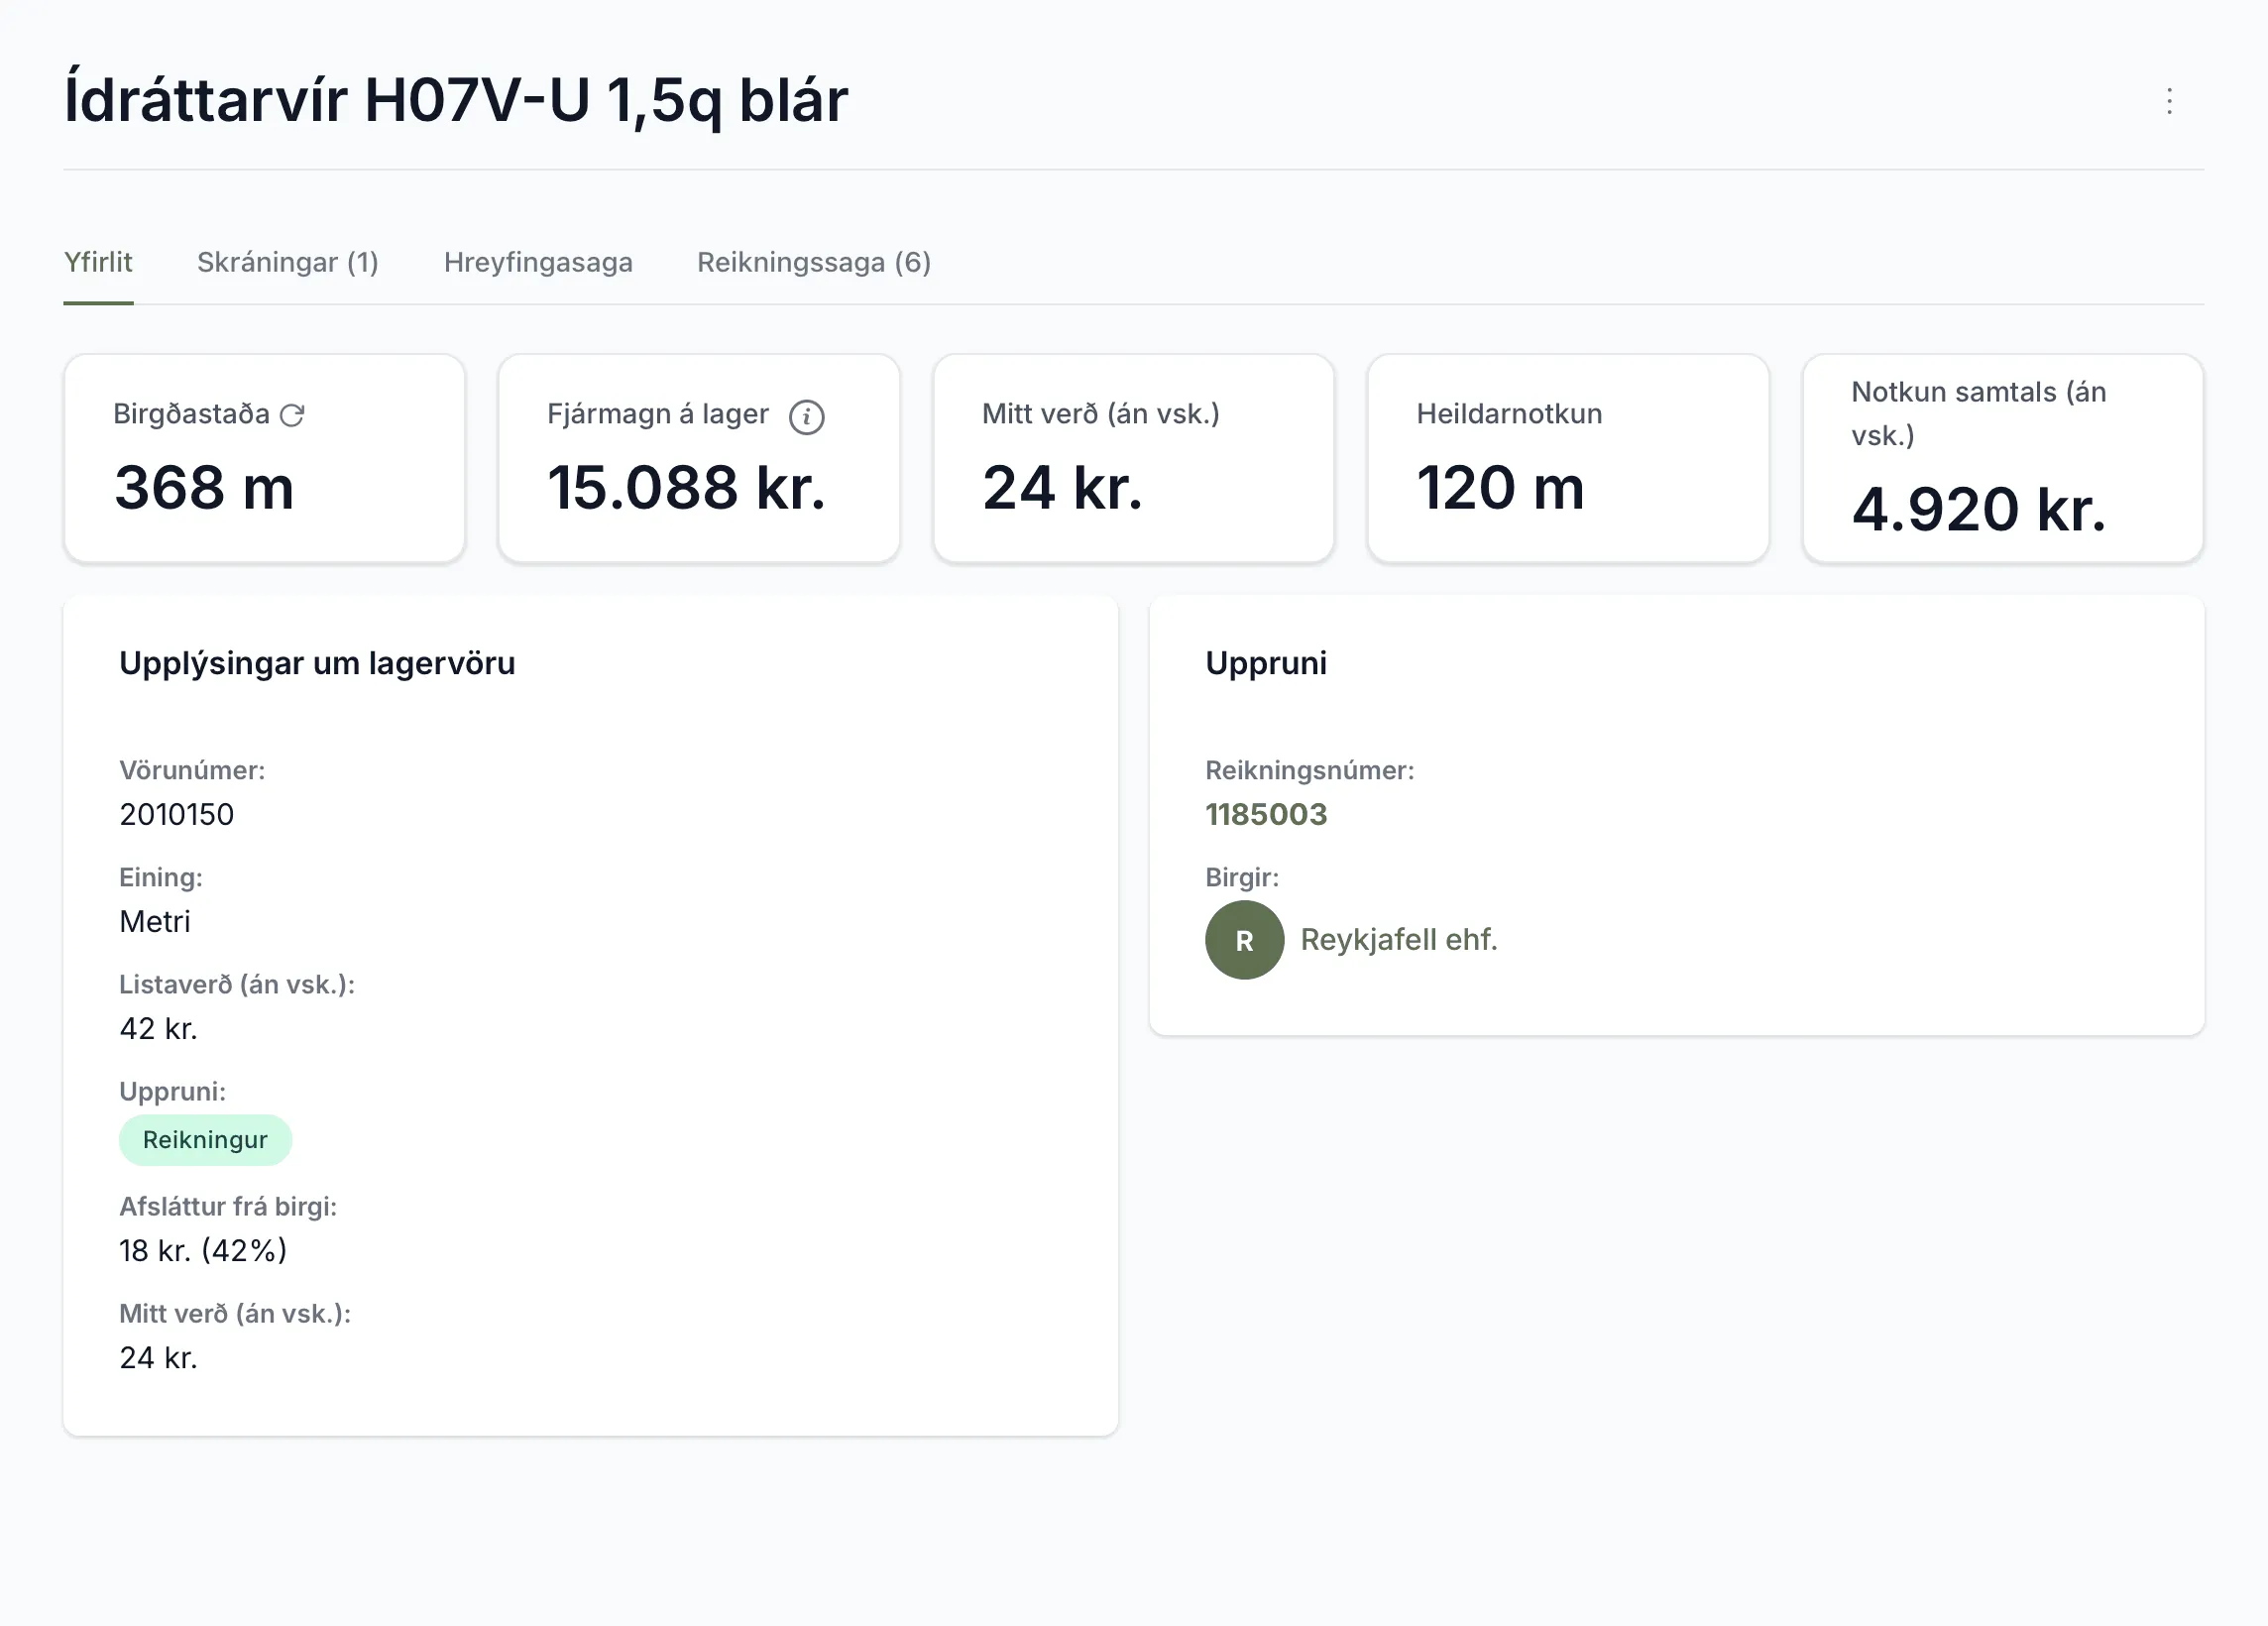Open the three-dot options menu
Viewport: 2268px width, 1626px height.
click(x=2169, y=101)
